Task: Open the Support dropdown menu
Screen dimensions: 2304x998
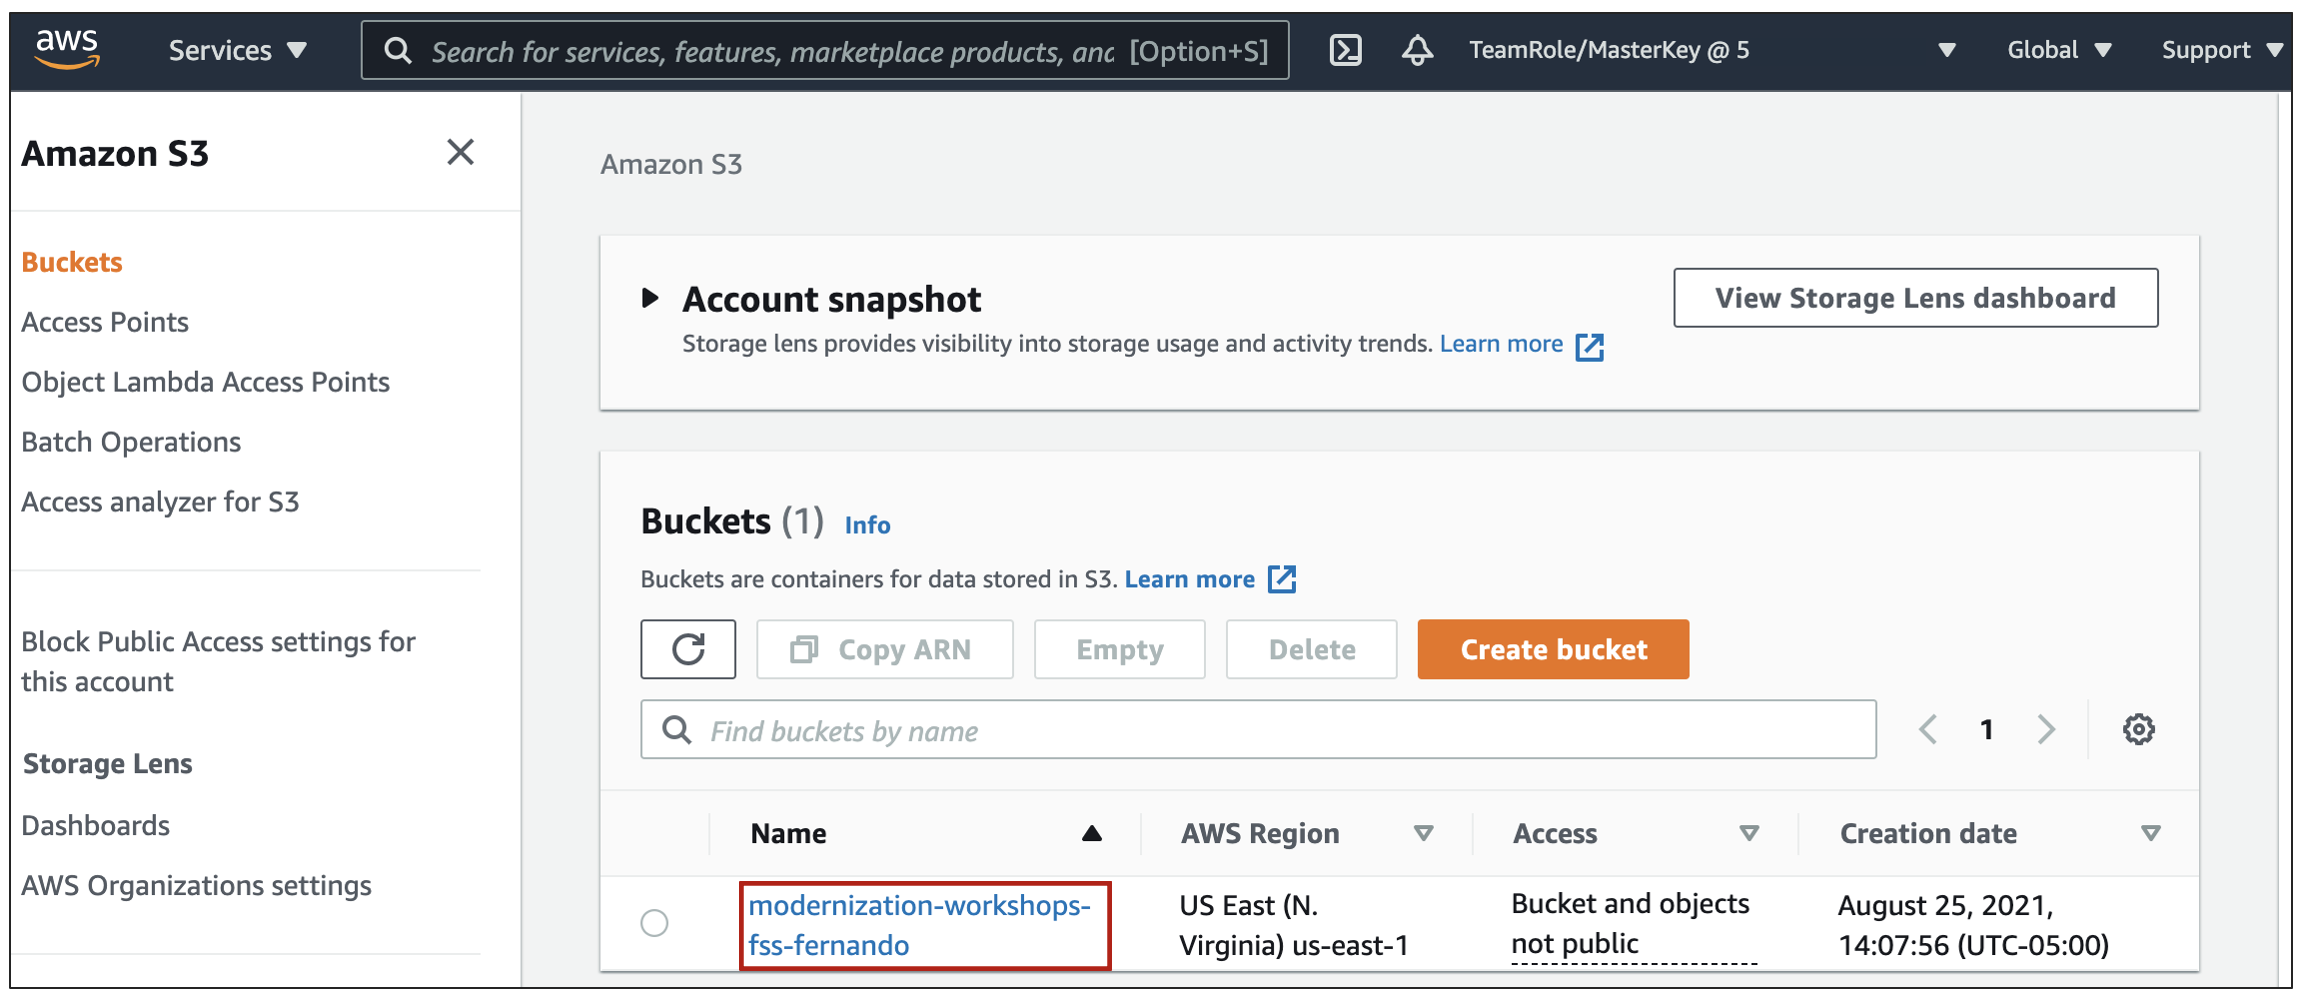Action: [x=2222, y=50]
